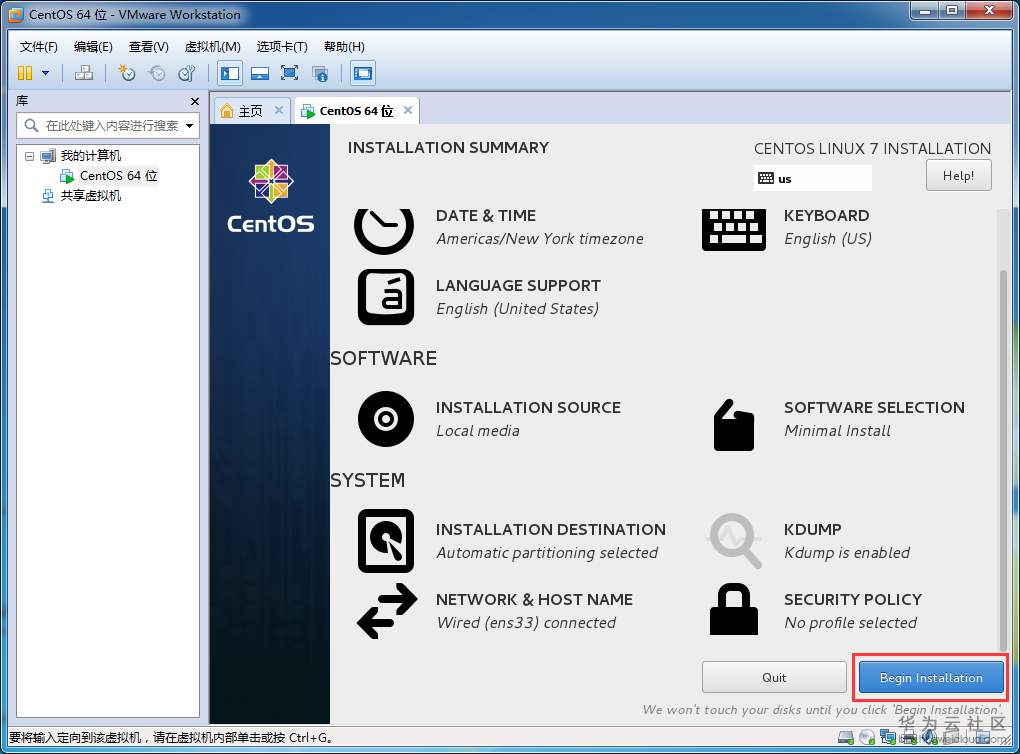Click the printer status bar icon
This screenshot has width=1020, height=754.
coord(908,738)
